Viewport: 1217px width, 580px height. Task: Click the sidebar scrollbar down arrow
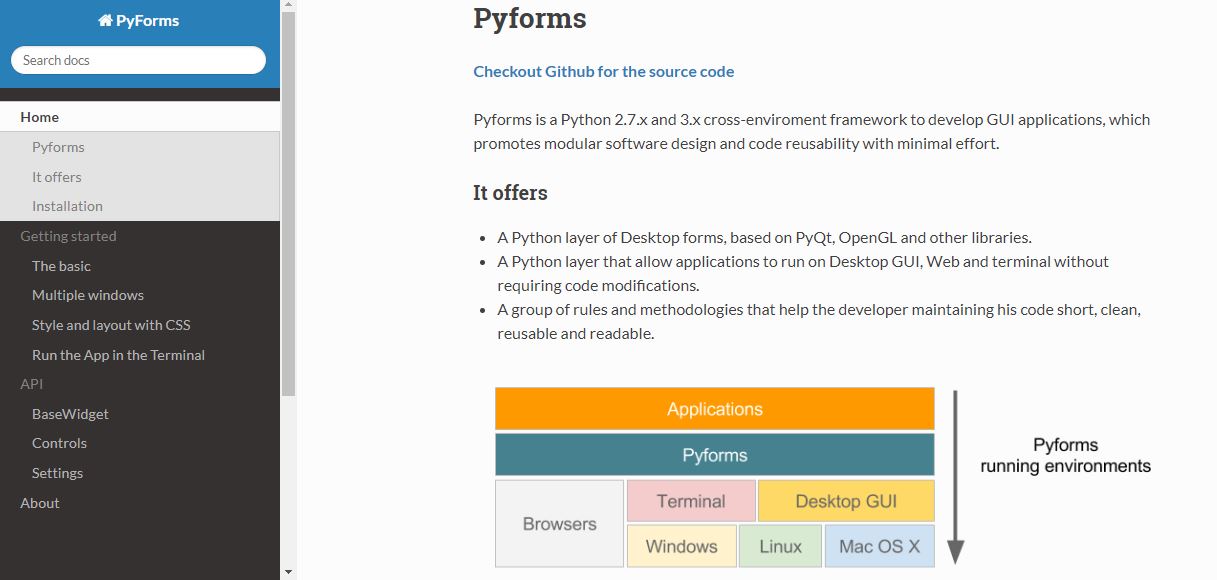[288, 572]
